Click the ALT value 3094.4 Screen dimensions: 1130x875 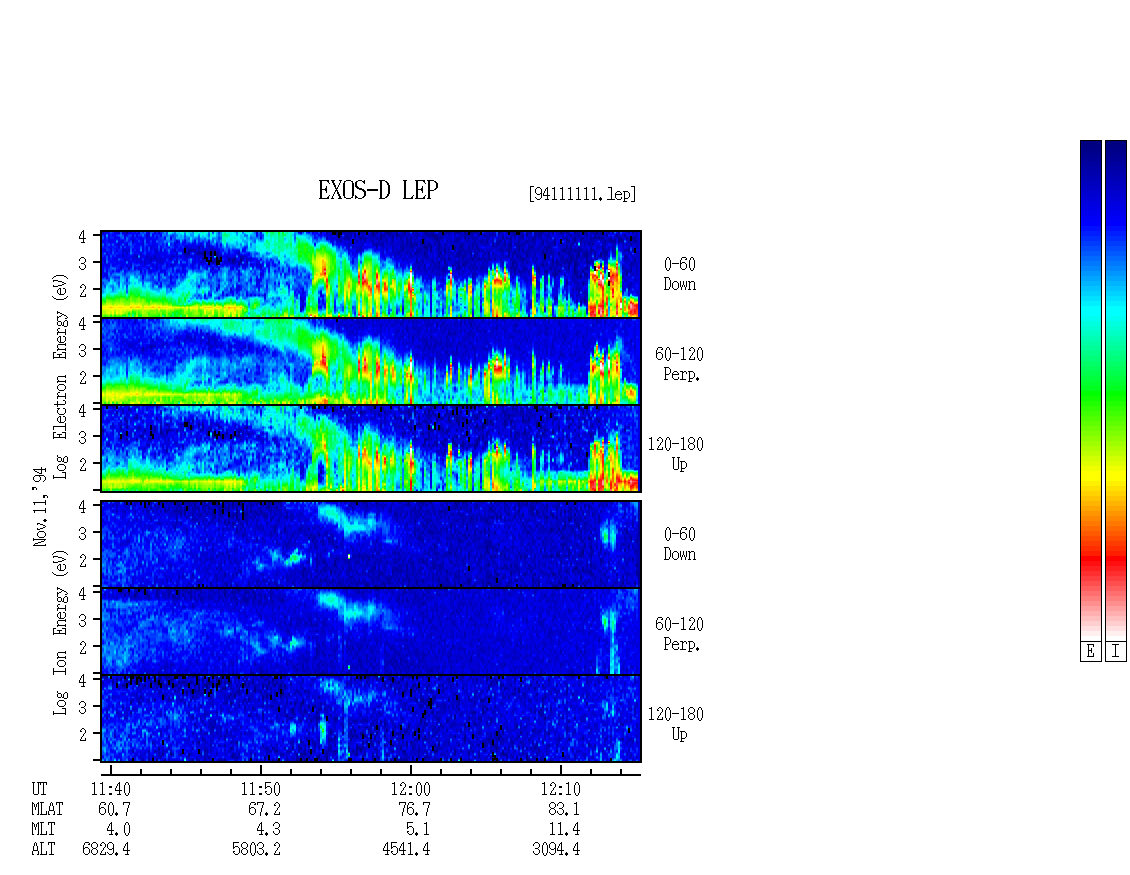coord(556,850)
